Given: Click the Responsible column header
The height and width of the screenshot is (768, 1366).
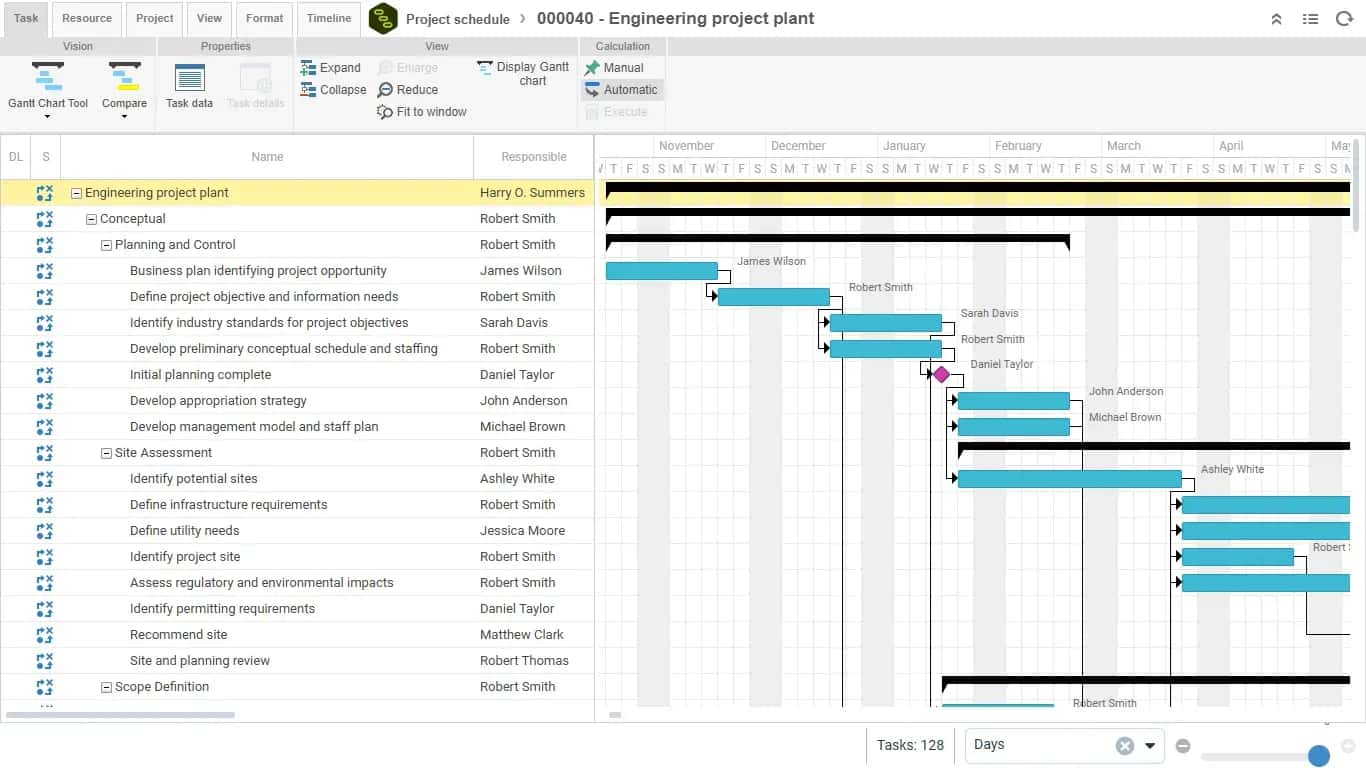Looking at the screenshot, I should coord(534,157).
